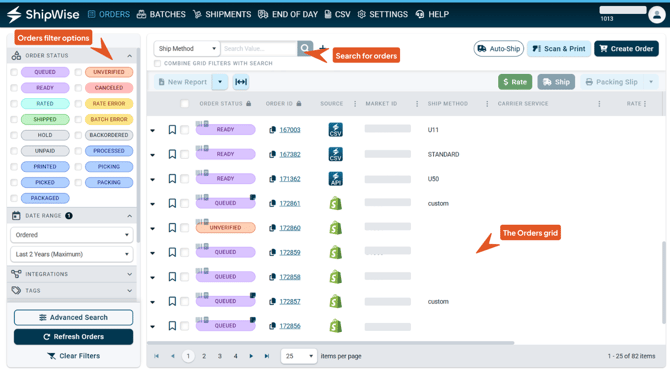This screenshot has height=377, width=670.
Task: Add another search filter with plus icon
Action: coord(323,48)
